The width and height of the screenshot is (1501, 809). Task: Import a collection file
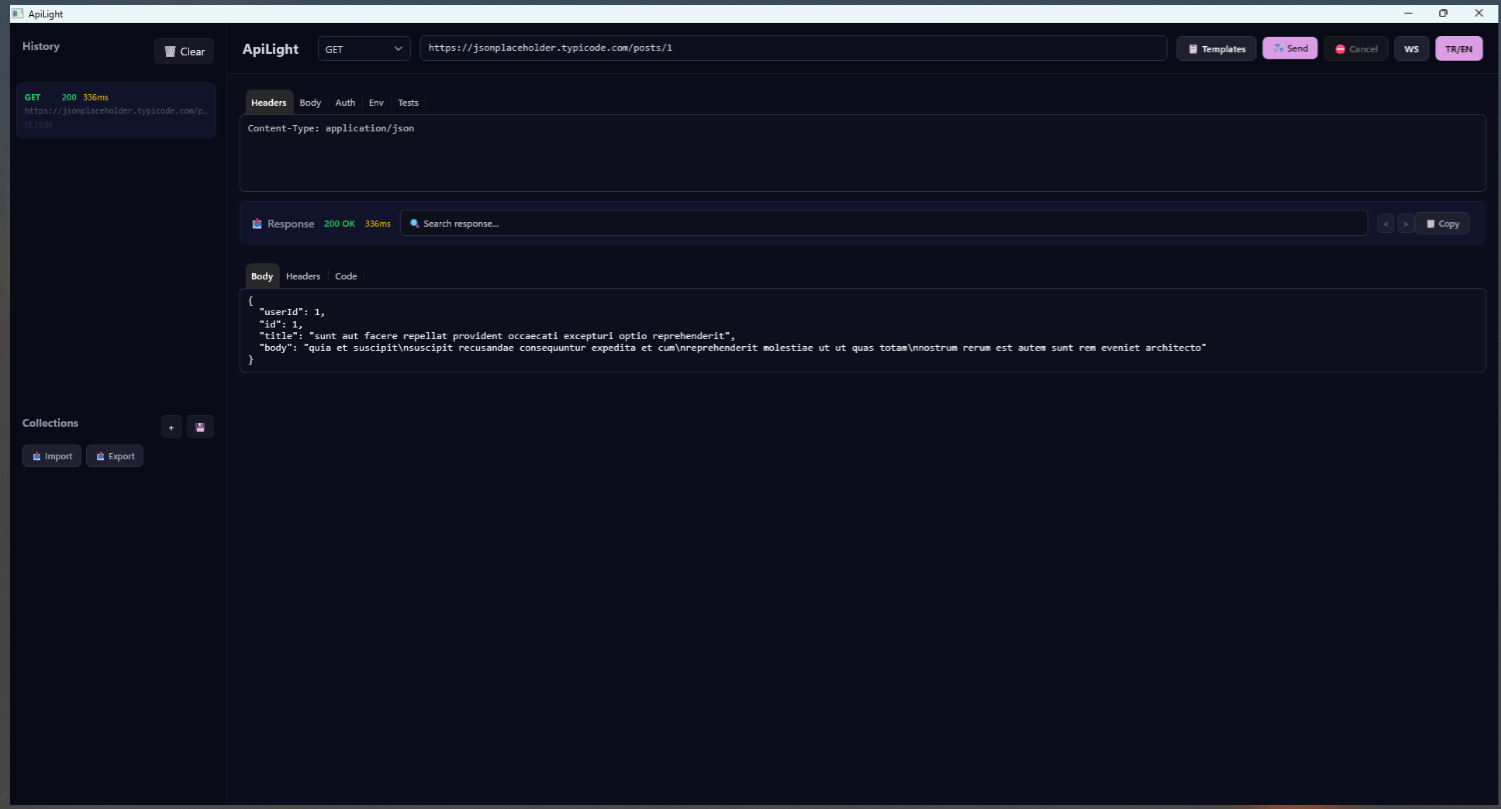(52, 456)
